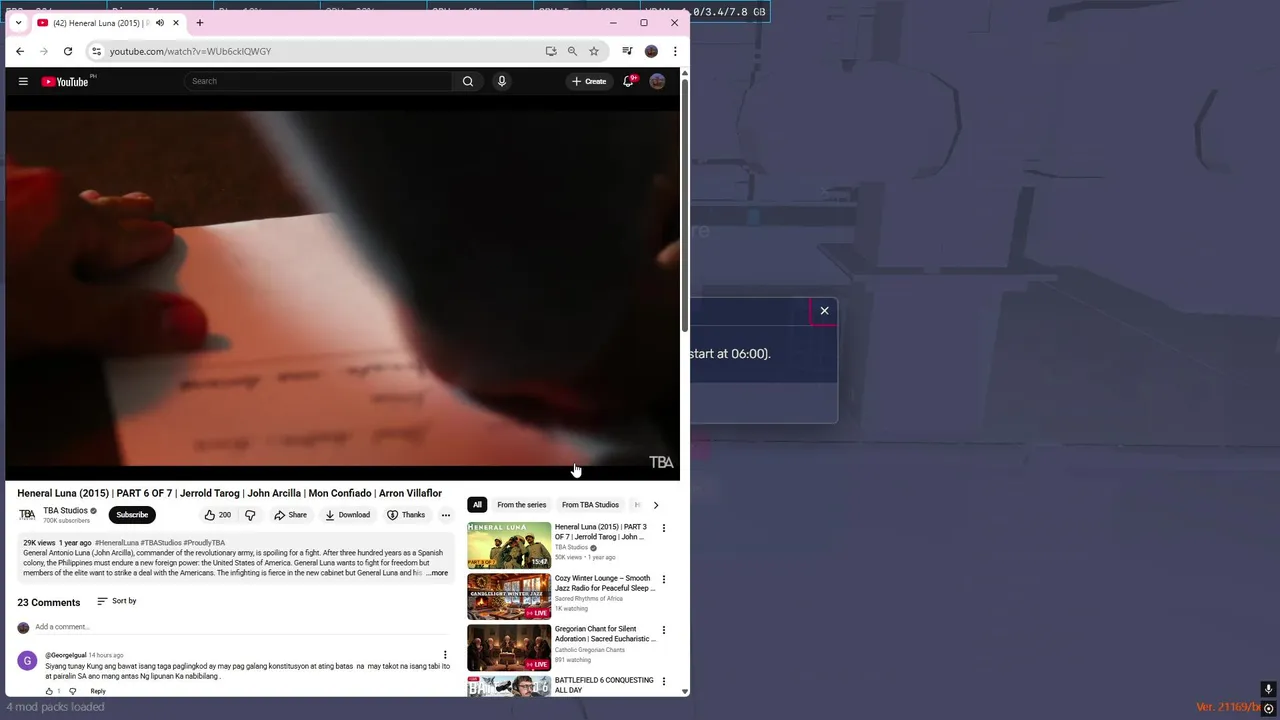Click the microphone icon at screen bottom-right
The image size is (1280, 720).
[1268, 689]
